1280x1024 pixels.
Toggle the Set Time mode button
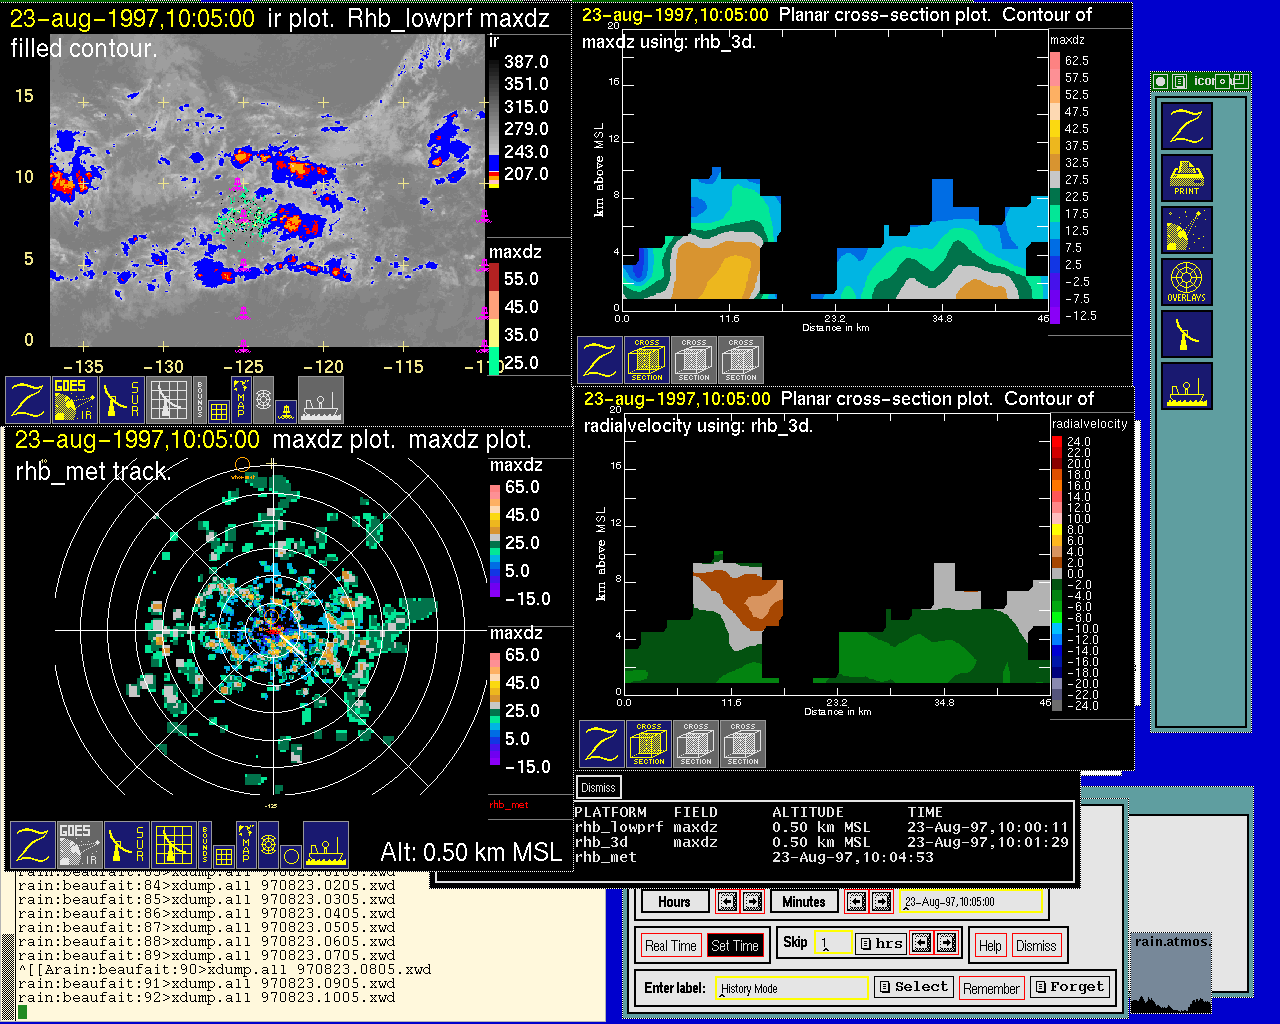(735, 946)
